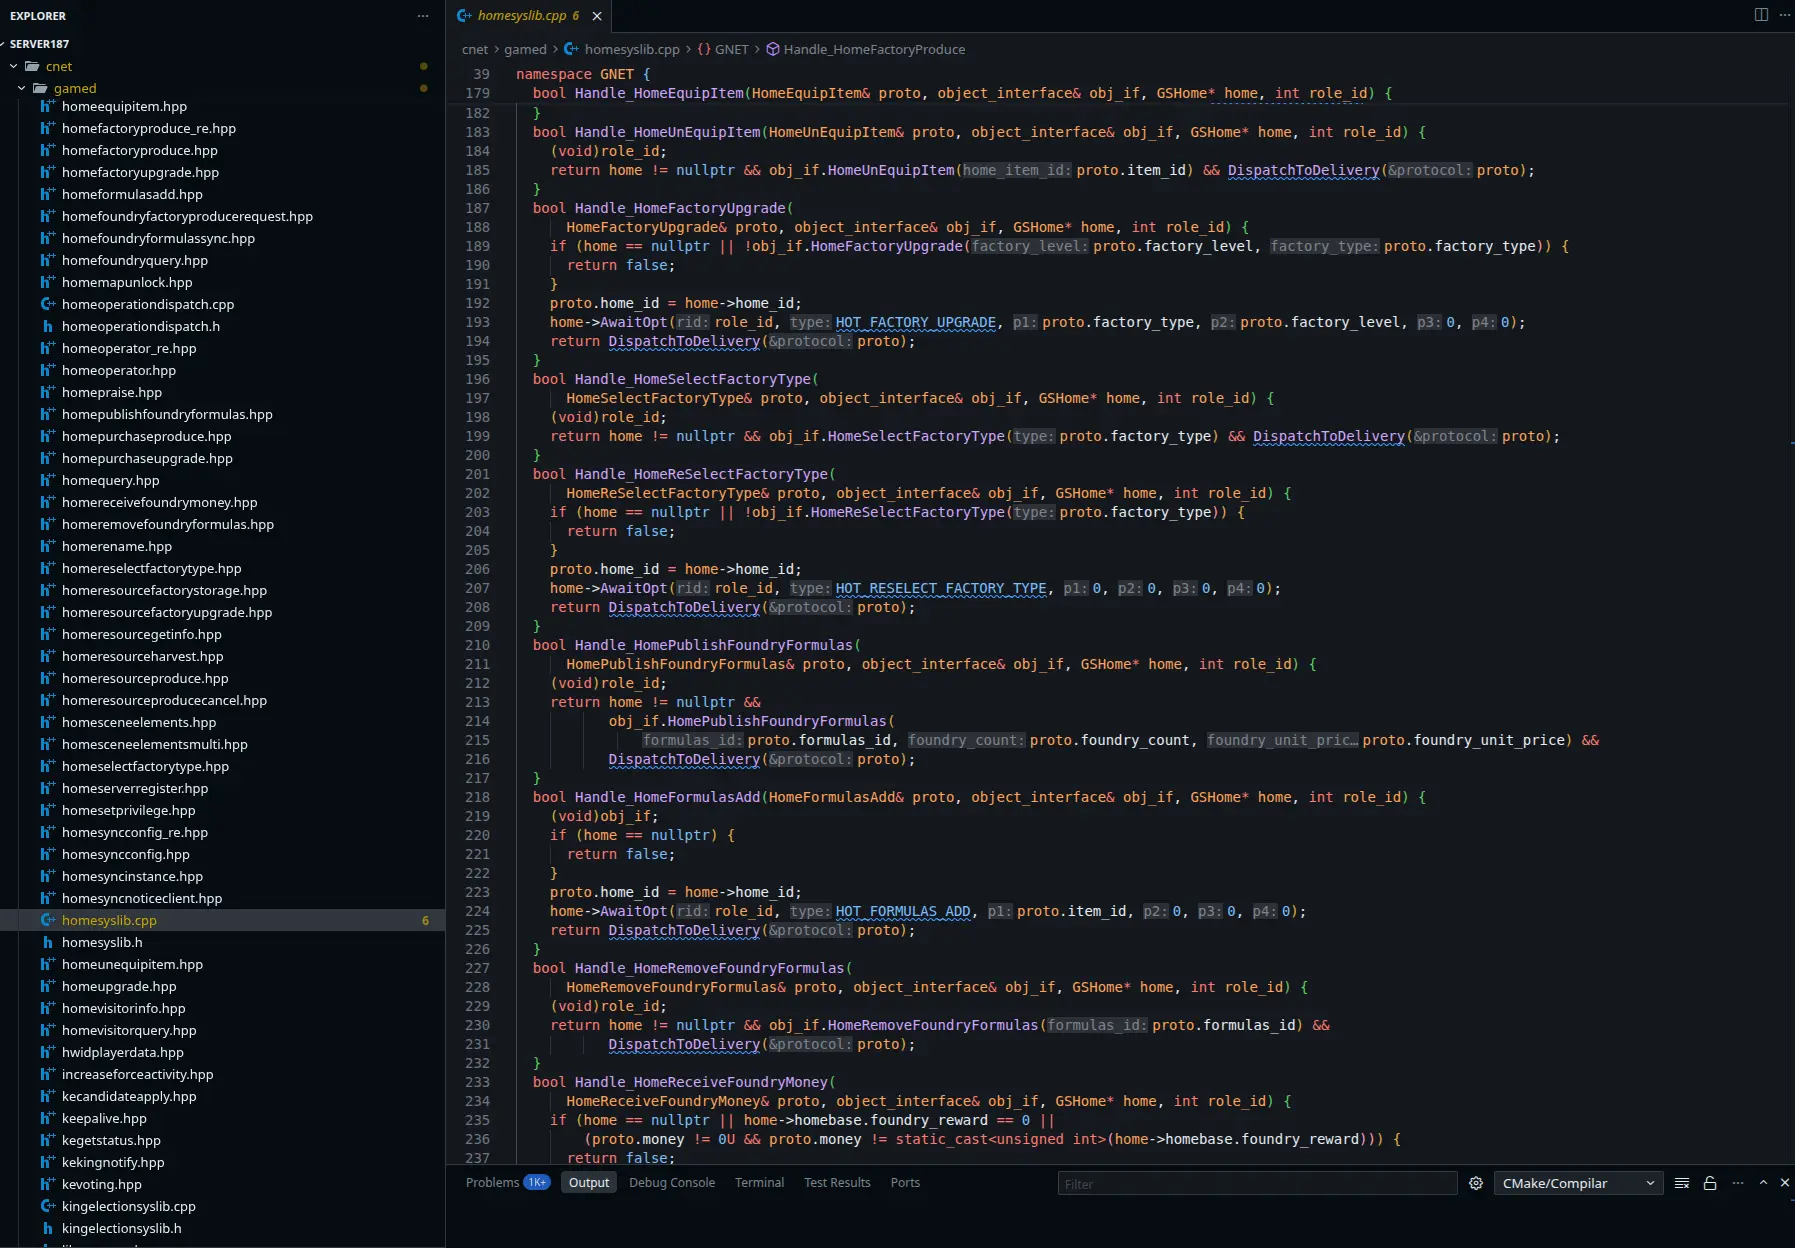Screen dimensions: 1795x1248
Task: Select cnet breadcrumb segment
Action: pos(475,49)
